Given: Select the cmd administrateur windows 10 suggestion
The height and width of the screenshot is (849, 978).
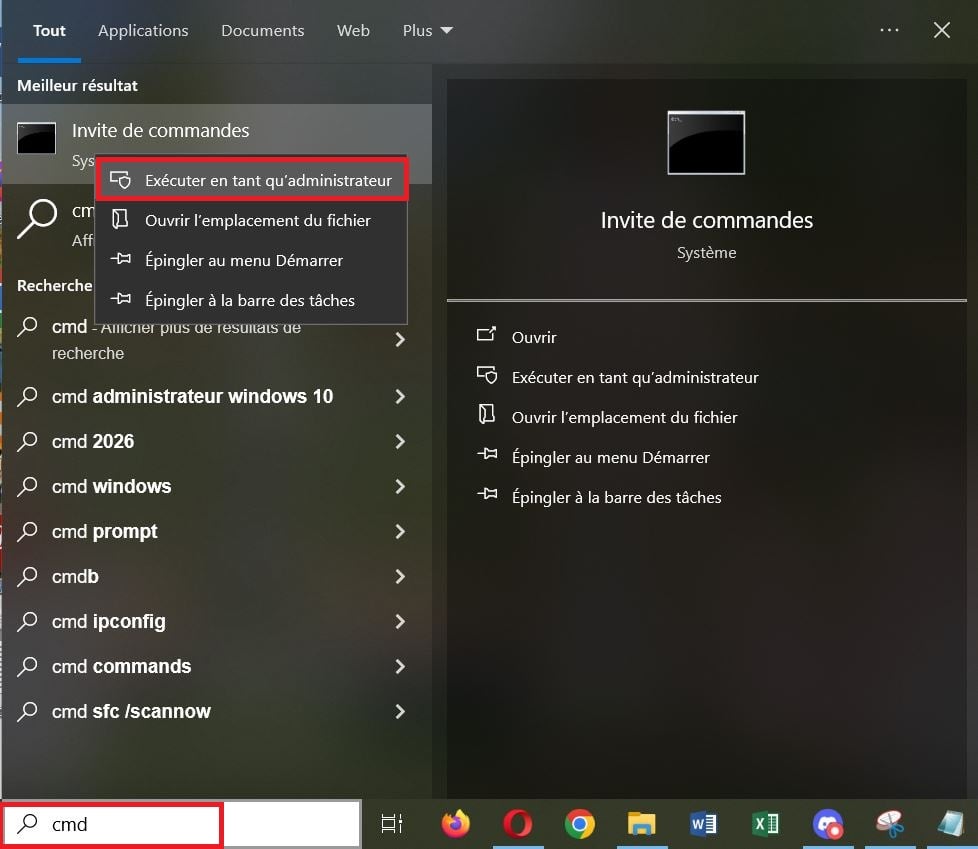Looking at the screenshot, I should (x=192, y=396).
